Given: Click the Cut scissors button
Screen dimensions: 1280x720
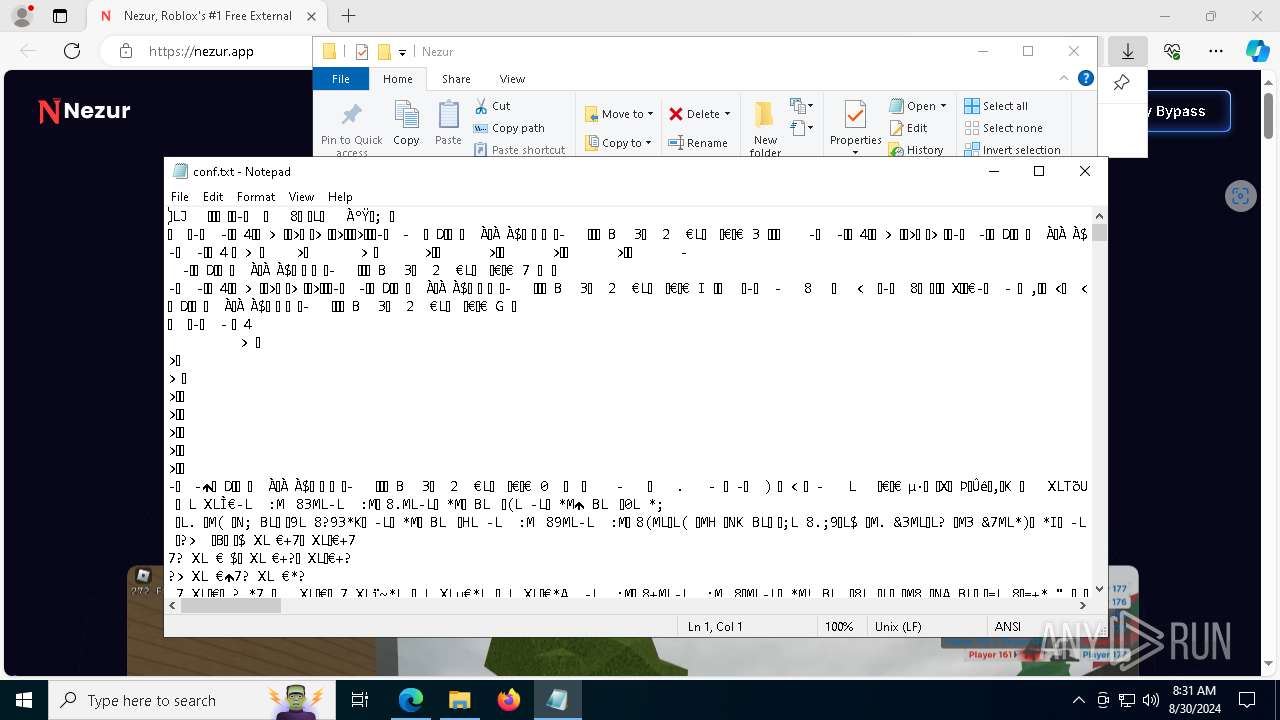Looking at the screenshot, I should pyautogui.click(x=491, y=106).
